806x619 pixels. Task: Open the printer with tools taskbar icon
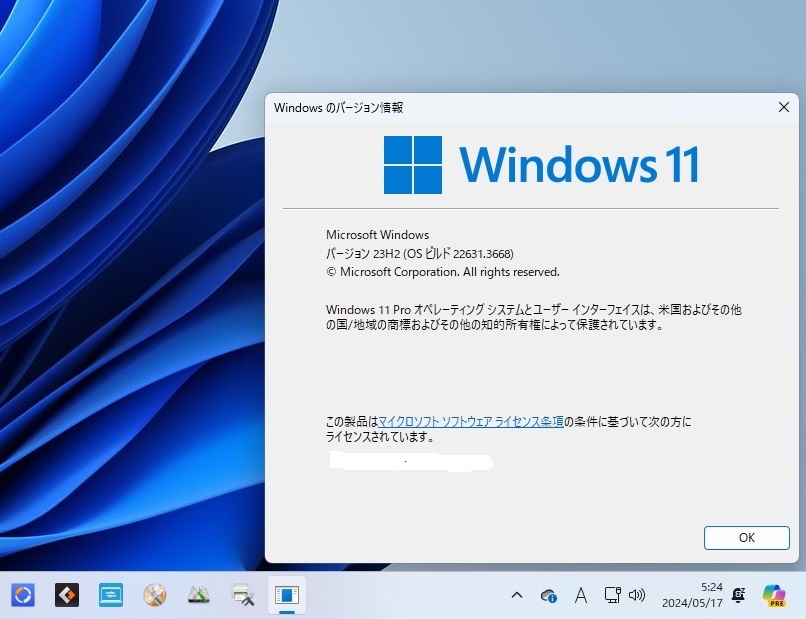click(x=243, y=595)
